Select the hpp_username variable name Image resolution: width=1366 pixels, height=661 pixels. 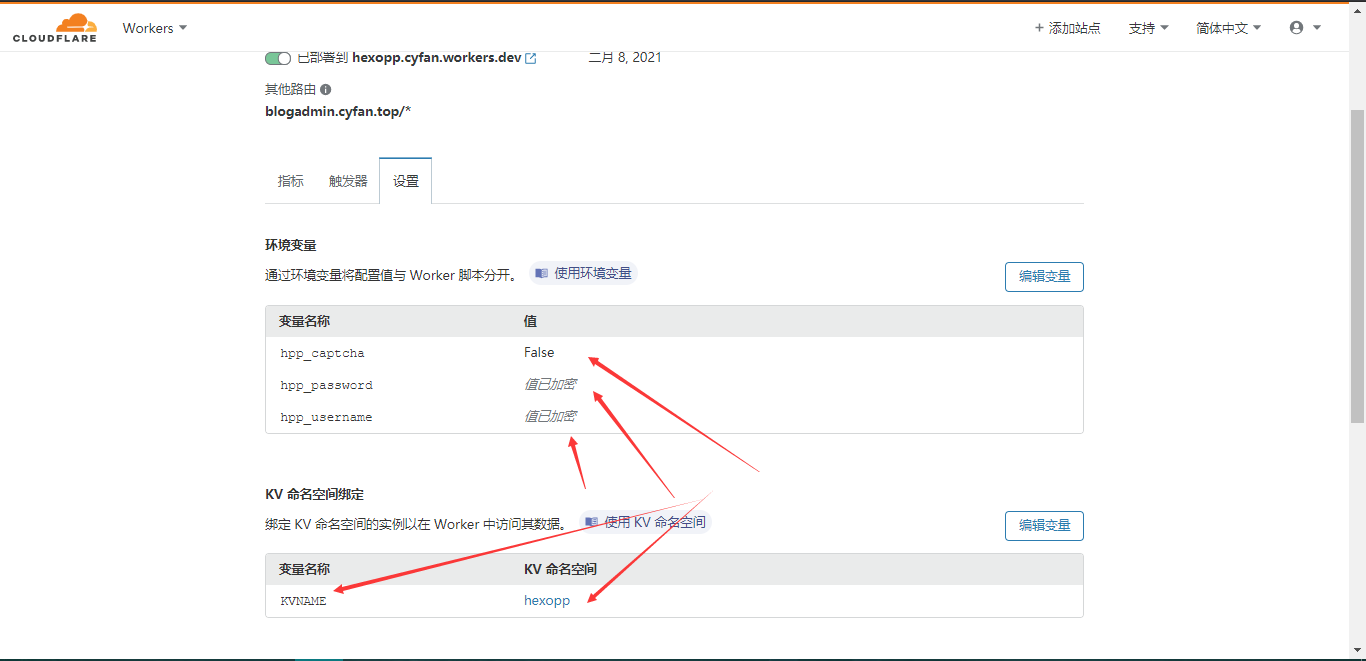pos(326,417)
